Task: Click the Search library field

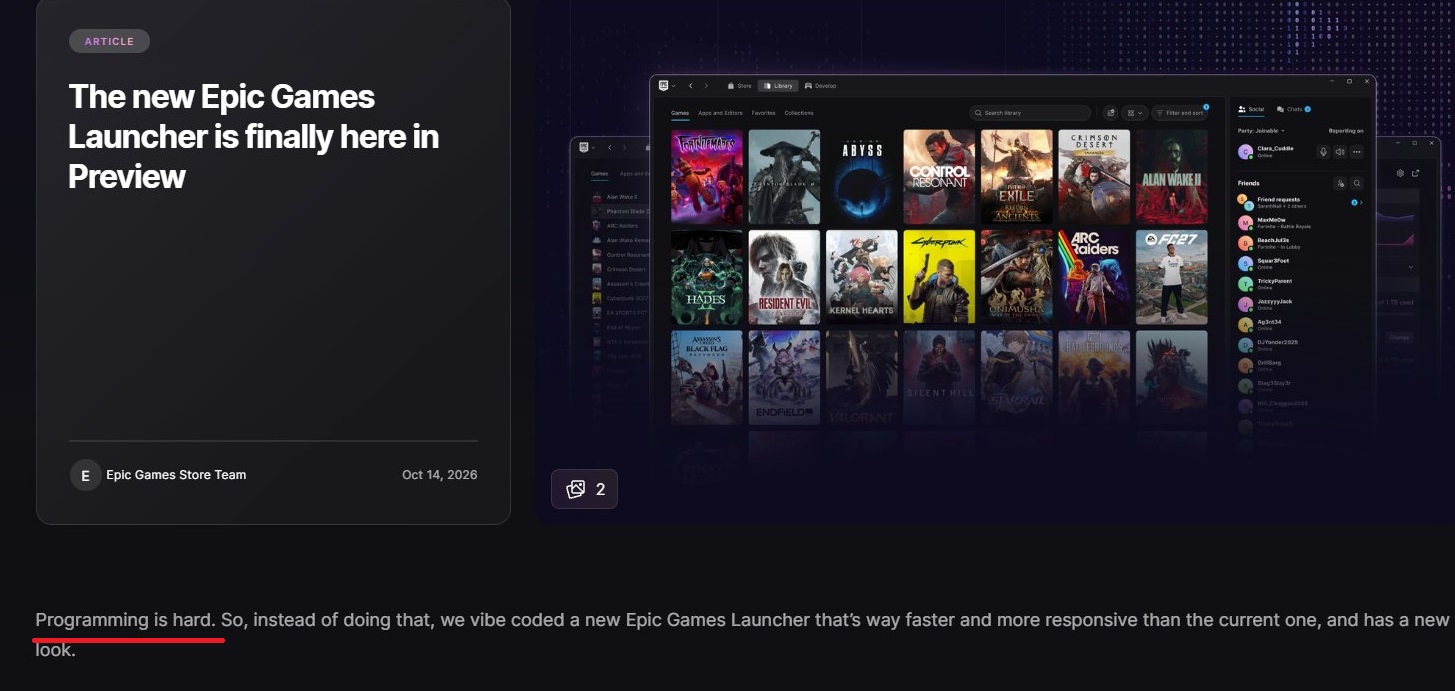Action: click(1030, 113)
